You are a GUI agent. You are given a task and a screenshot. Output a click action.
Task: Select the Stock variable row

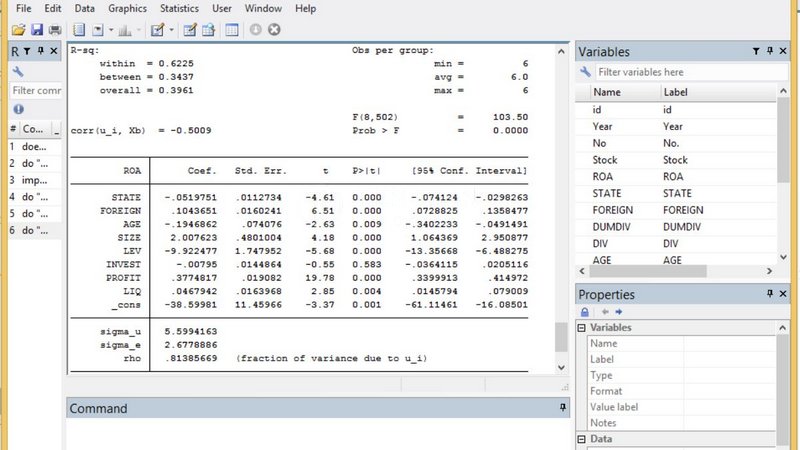click(676, 160)
